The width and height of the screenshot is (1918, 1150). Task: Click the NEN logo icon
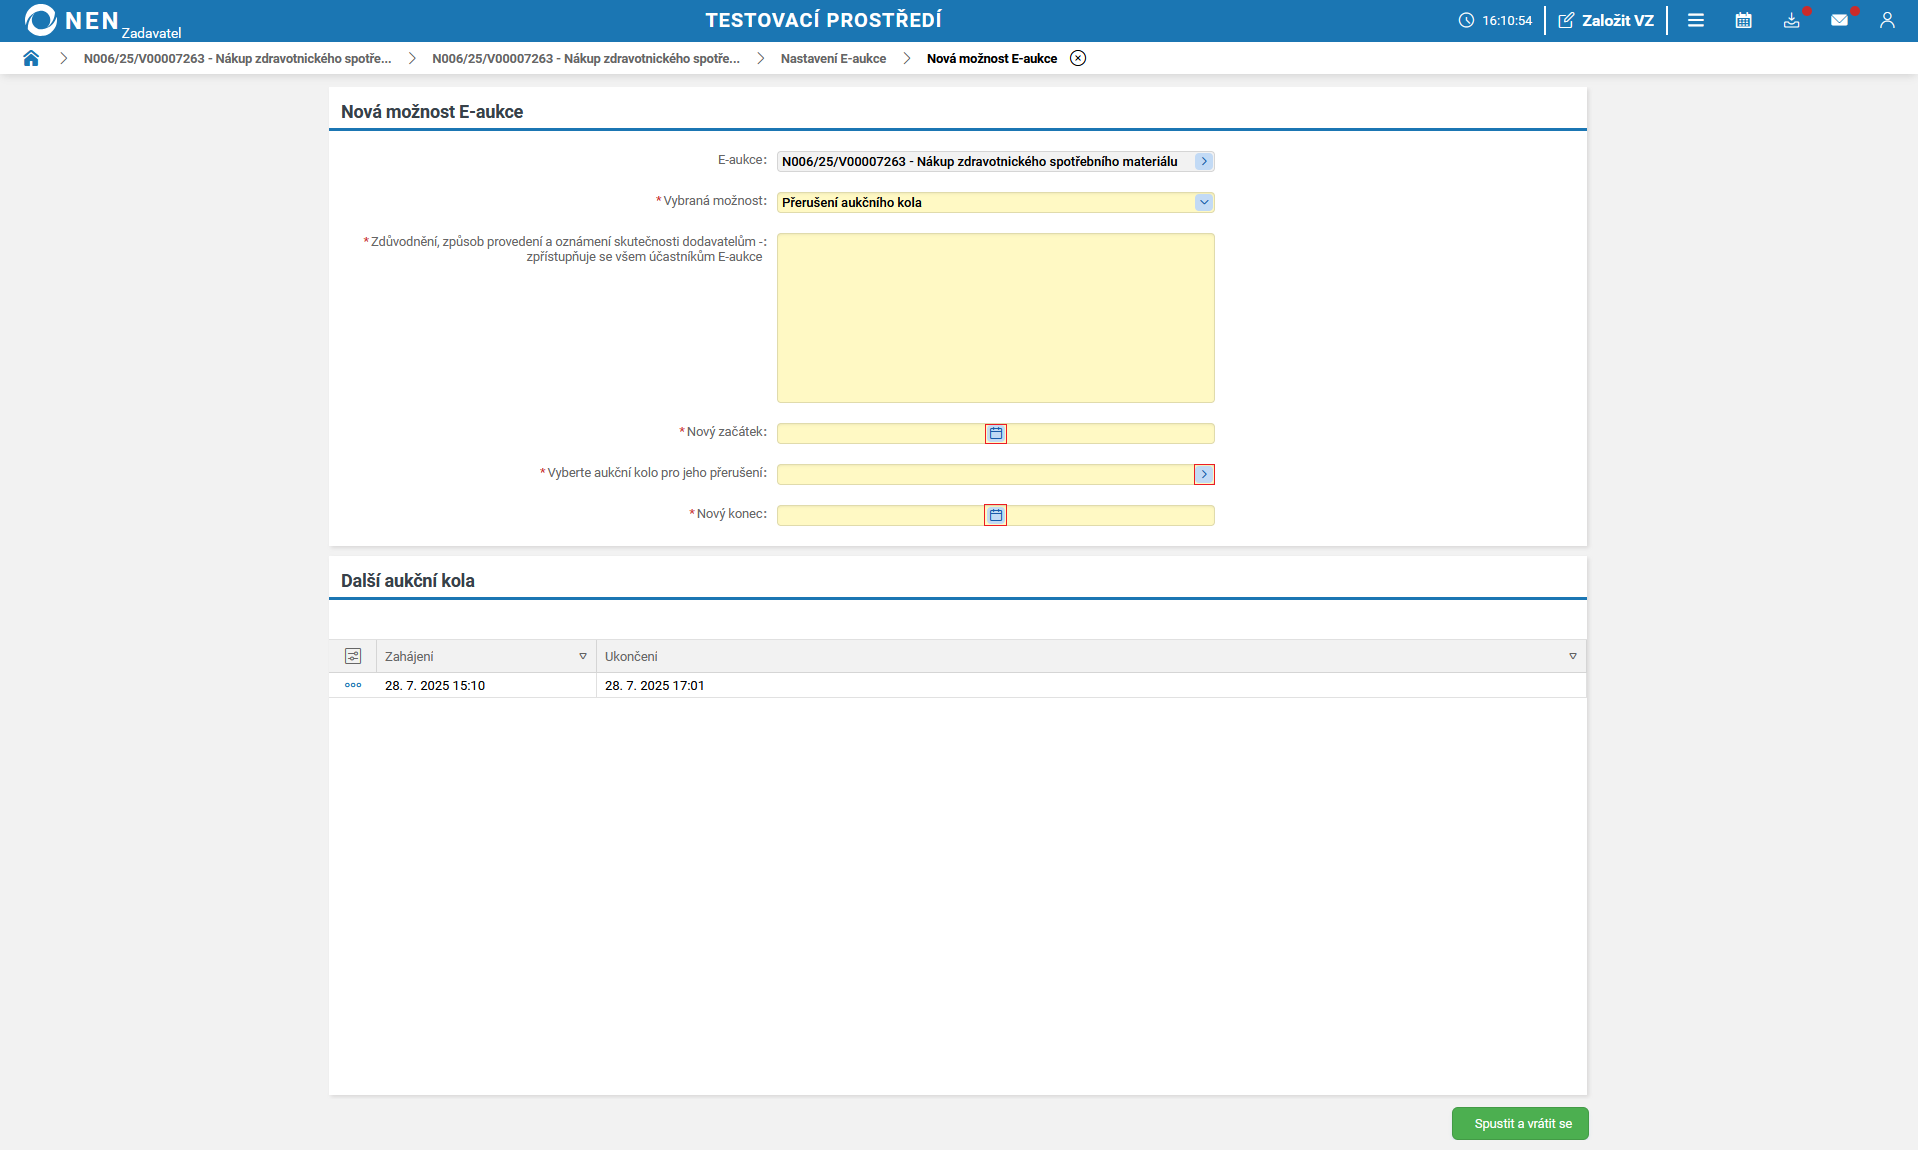[41, 20]
